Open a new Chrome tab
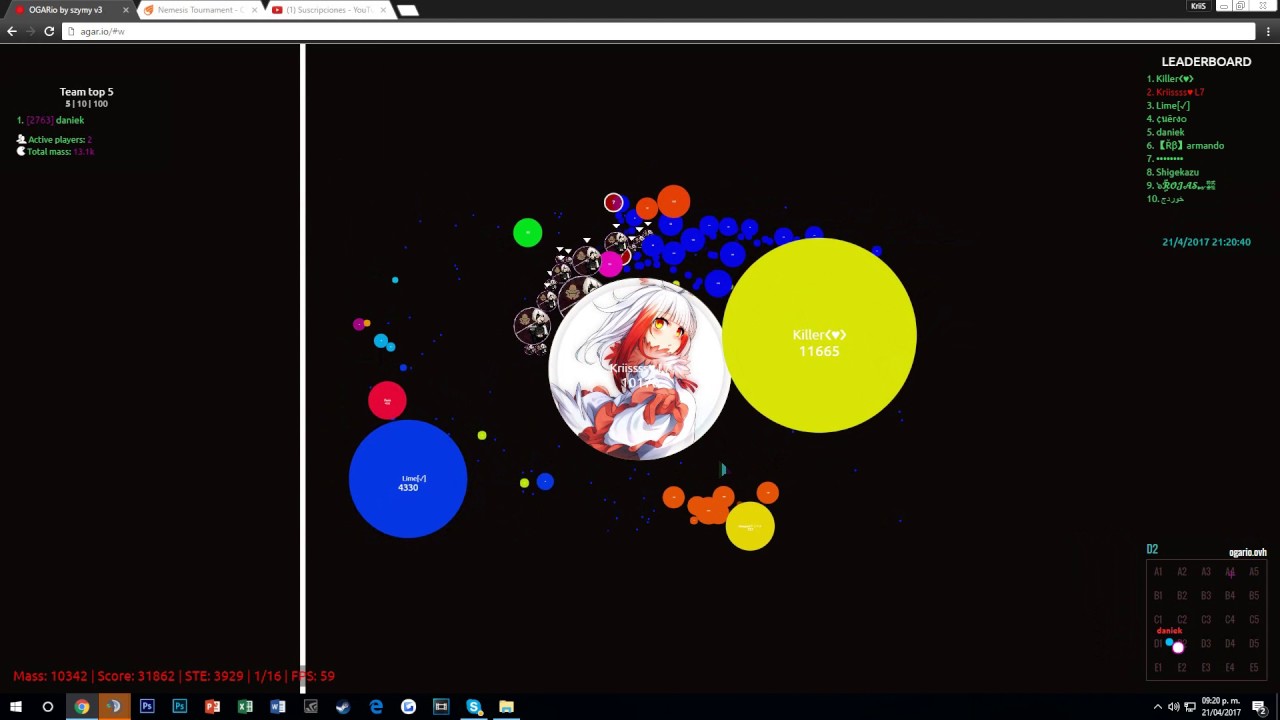 tap(407, 10)
